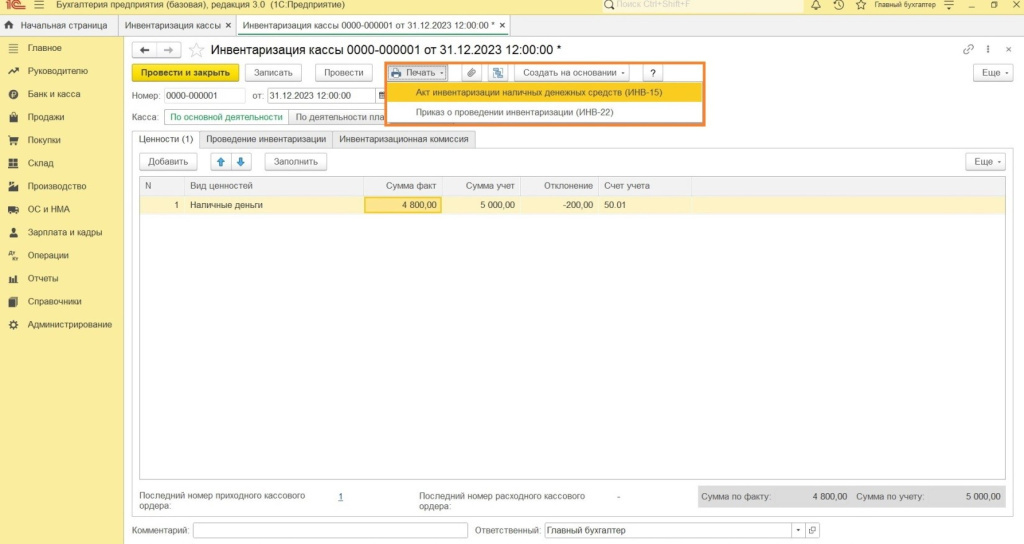The height and width of the screenshot is (544, 1024).
Task: Click Заполнить button
Action: click(x=296, y=162)
